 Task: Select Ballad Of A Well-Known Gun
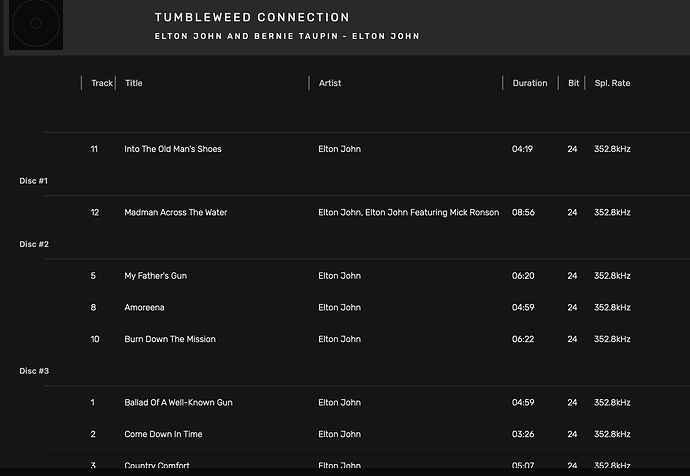(x=178, y=403)
